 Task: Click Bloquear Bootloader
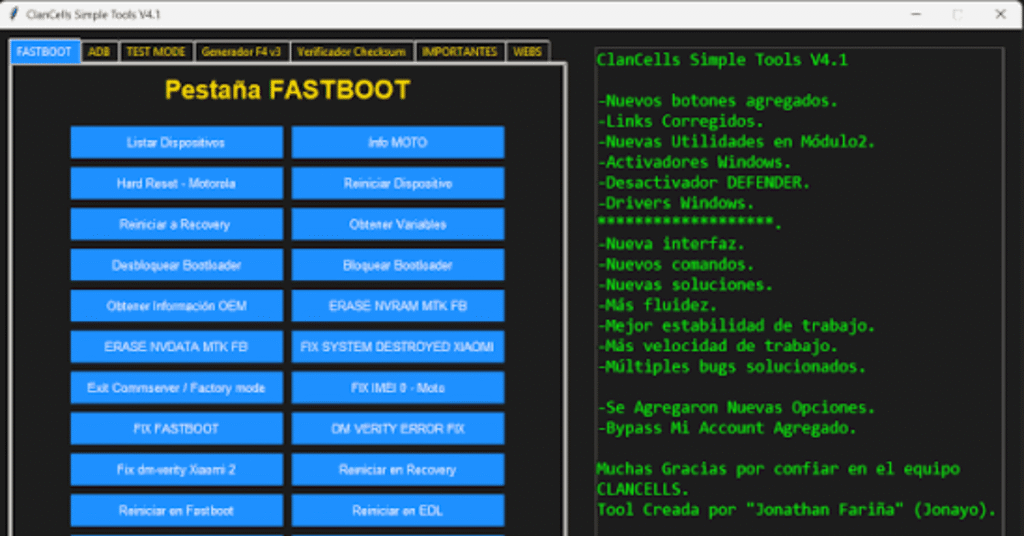pyautogui.click(x=398, y=265)
